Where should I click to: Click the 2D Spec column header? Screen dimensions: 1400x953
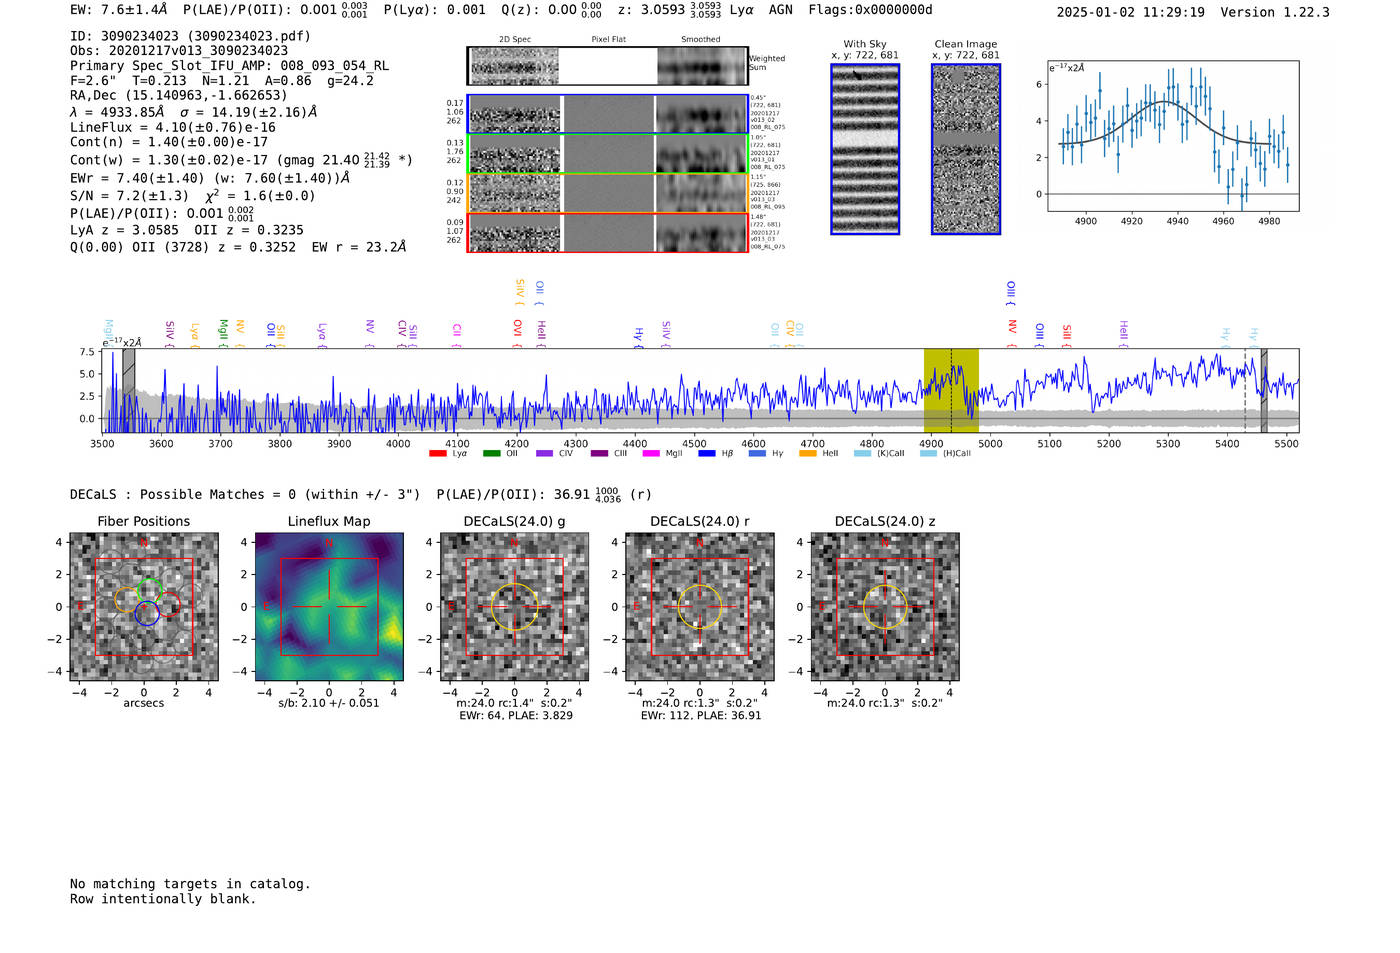coord(515,40)
